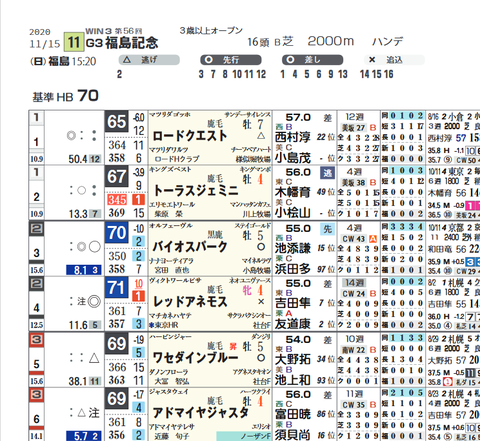Image resolution: width=480 pixels, height=441 pixels.
Task: Click trainer name 小島茂
Action: pyautogui.click(x=292, y=158)
